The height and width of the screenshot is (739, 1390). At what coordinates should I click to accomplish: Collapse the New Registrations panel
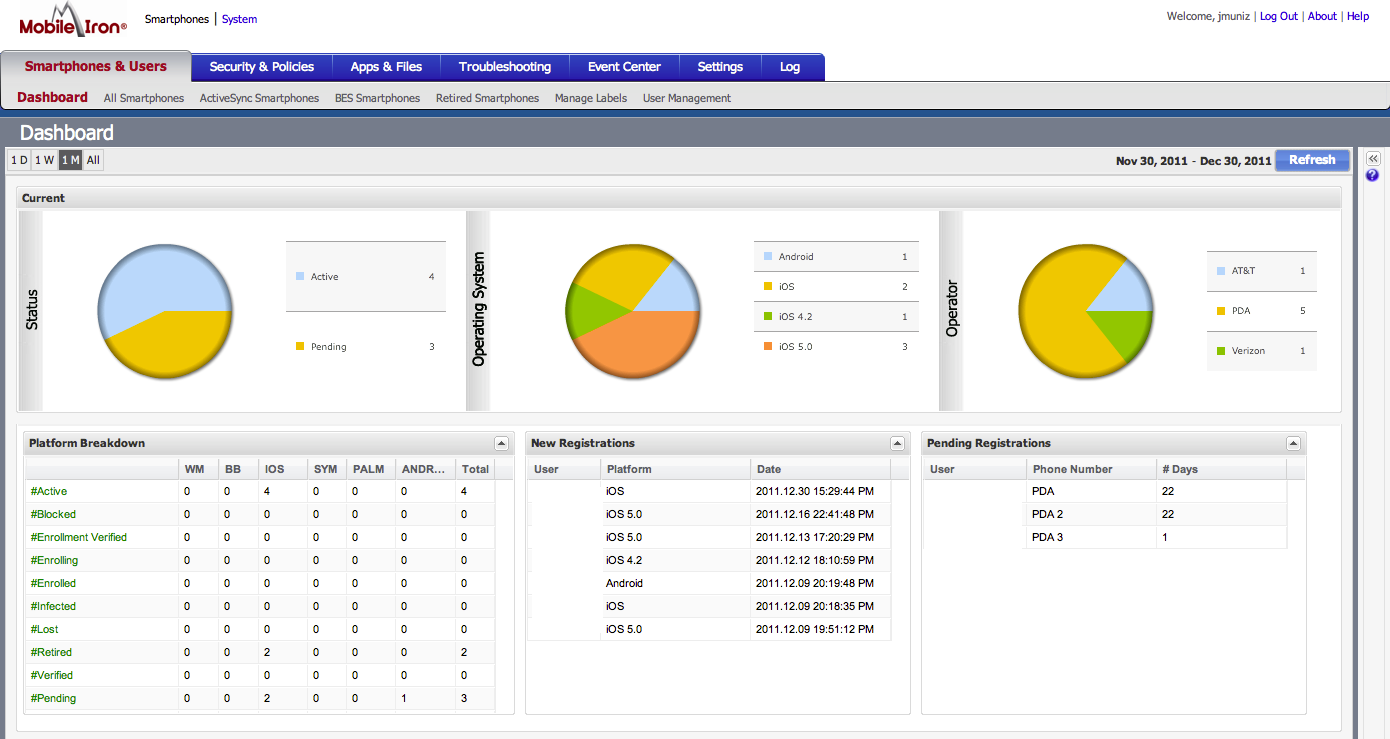(897, 443)
